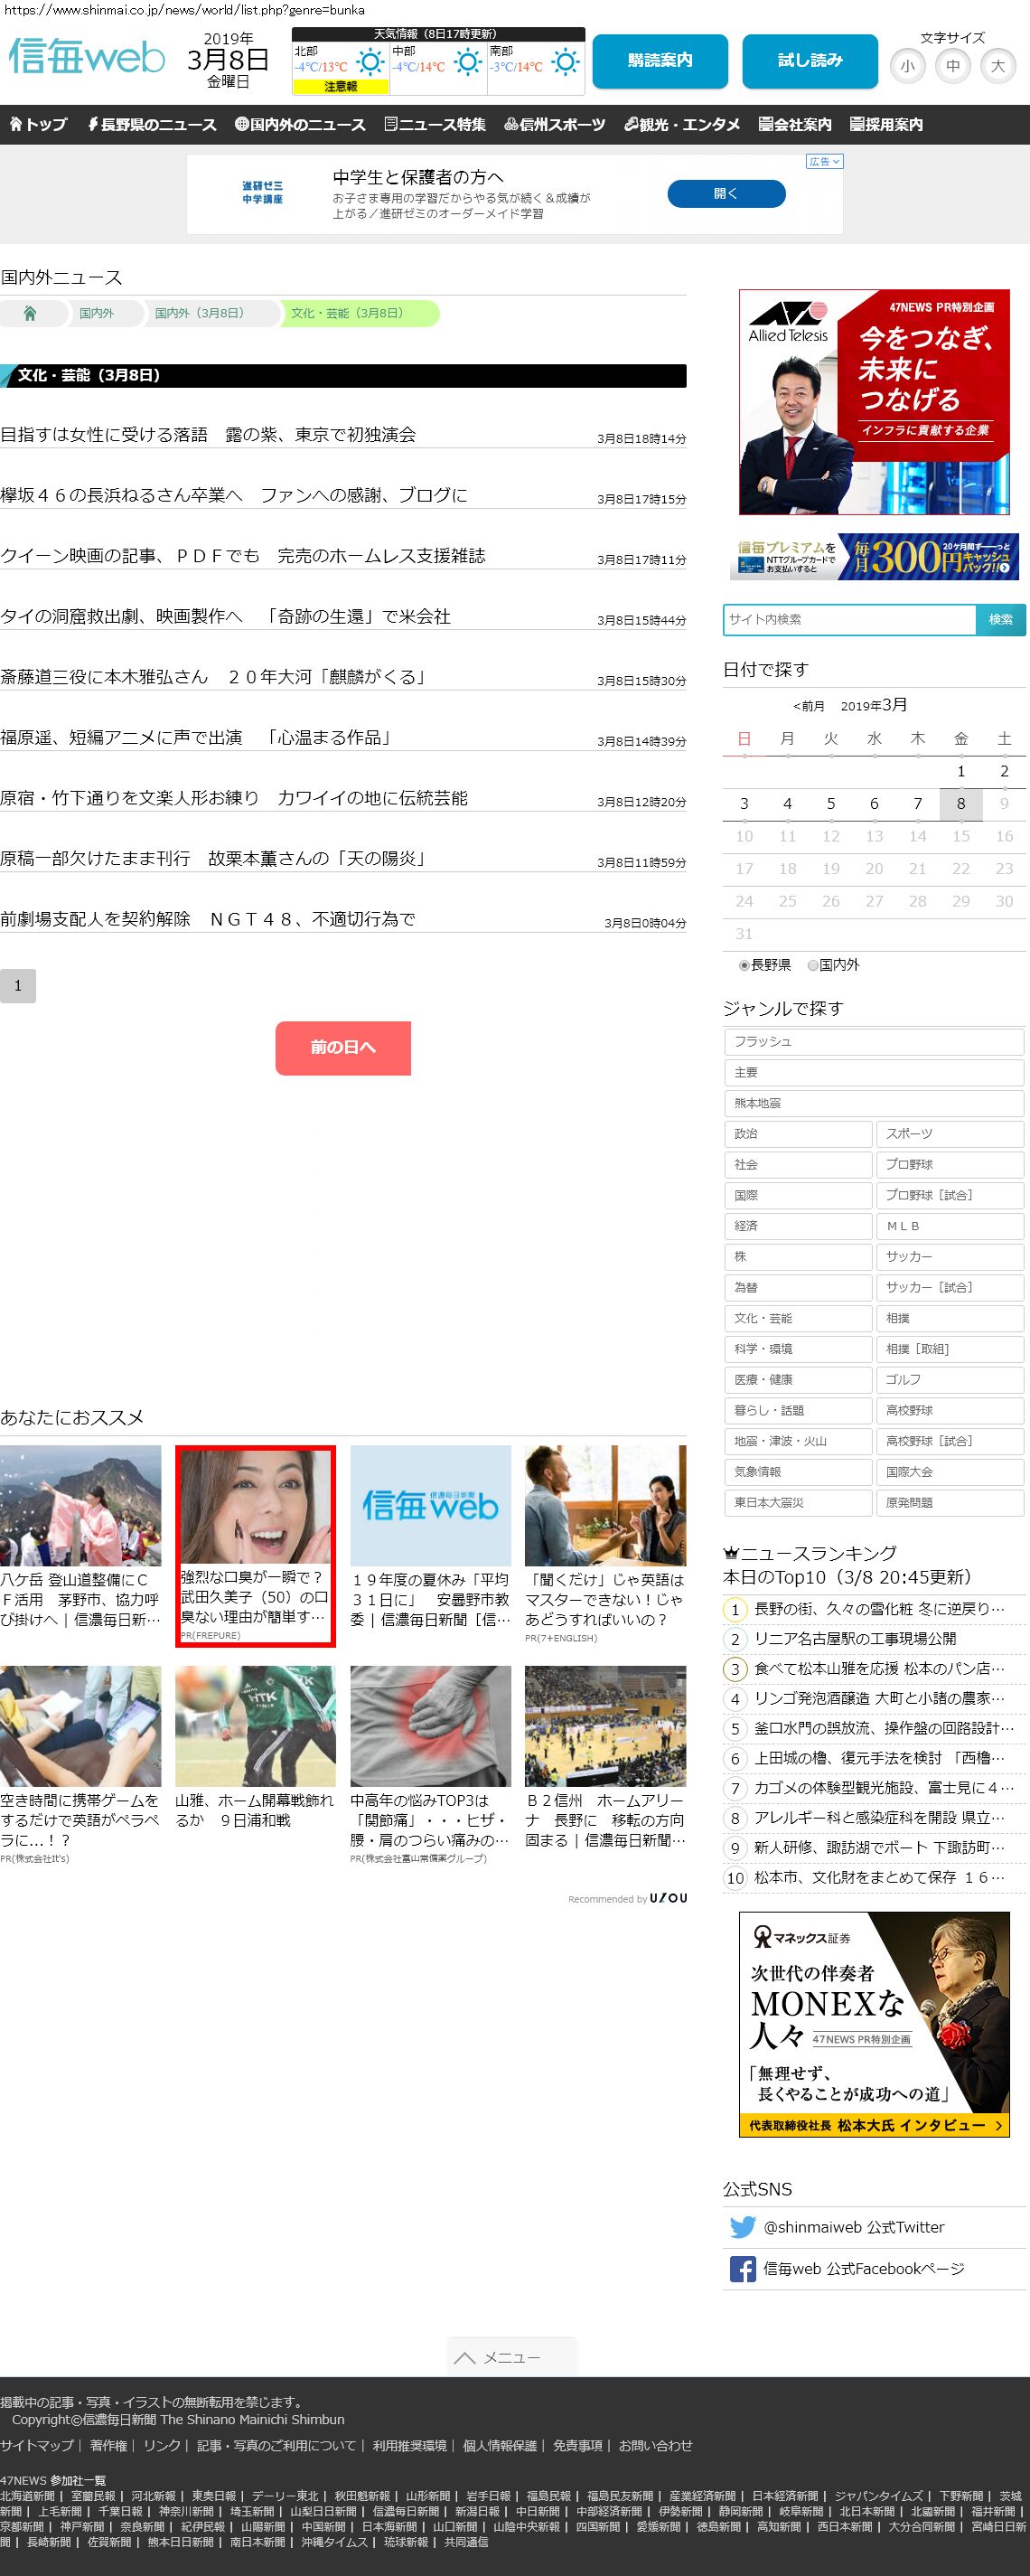
Task: Open the 長野県のニュース menu item
Action: tap(151, 125)
